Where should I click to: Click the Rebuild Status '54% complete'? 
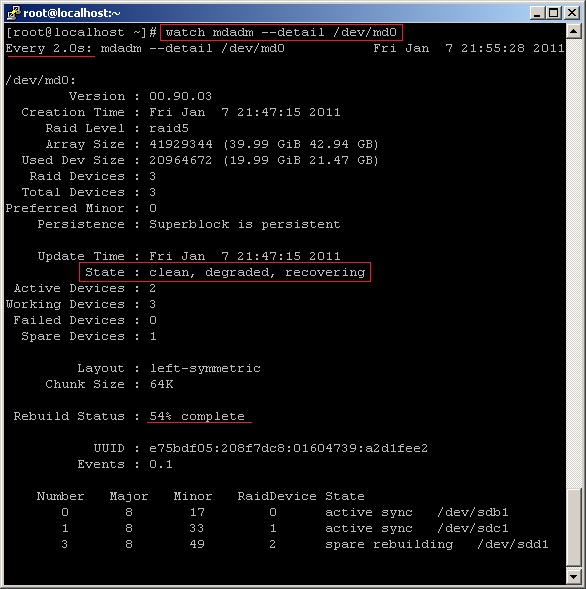click(x=197, y=416)
